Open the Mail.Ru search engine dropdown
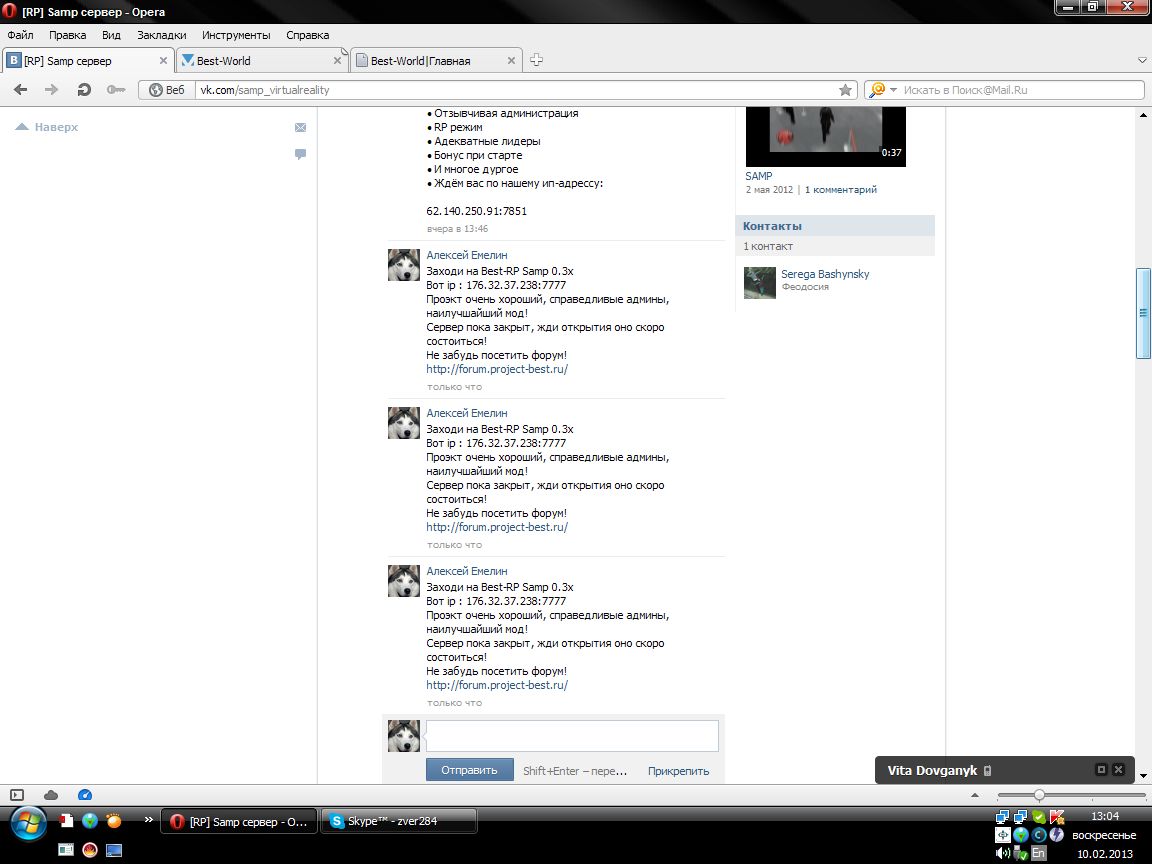 [893, 90]
